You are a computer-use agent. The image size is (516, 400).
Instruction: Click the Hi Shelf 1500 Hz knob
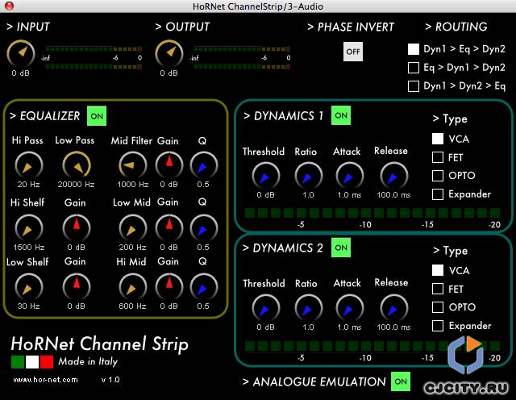pos(29,228)
